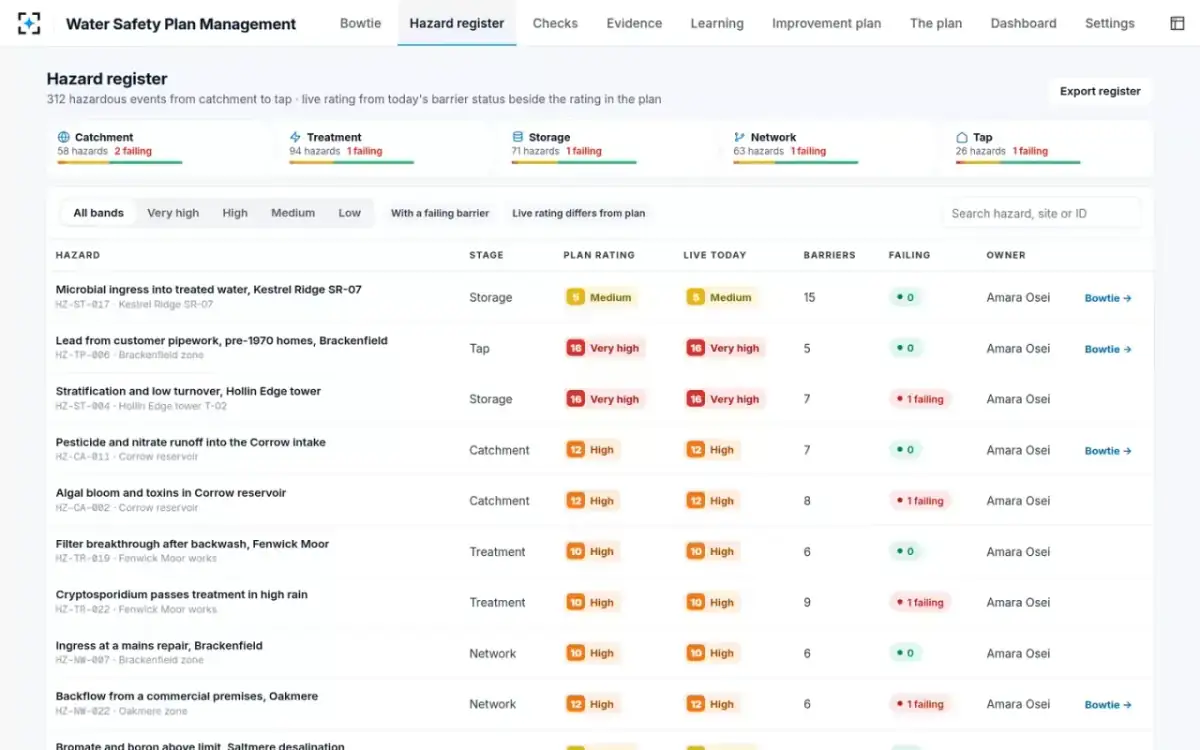Click the Export register button
Viewport: 1200px width, 750px height.
click(1100, 91)
